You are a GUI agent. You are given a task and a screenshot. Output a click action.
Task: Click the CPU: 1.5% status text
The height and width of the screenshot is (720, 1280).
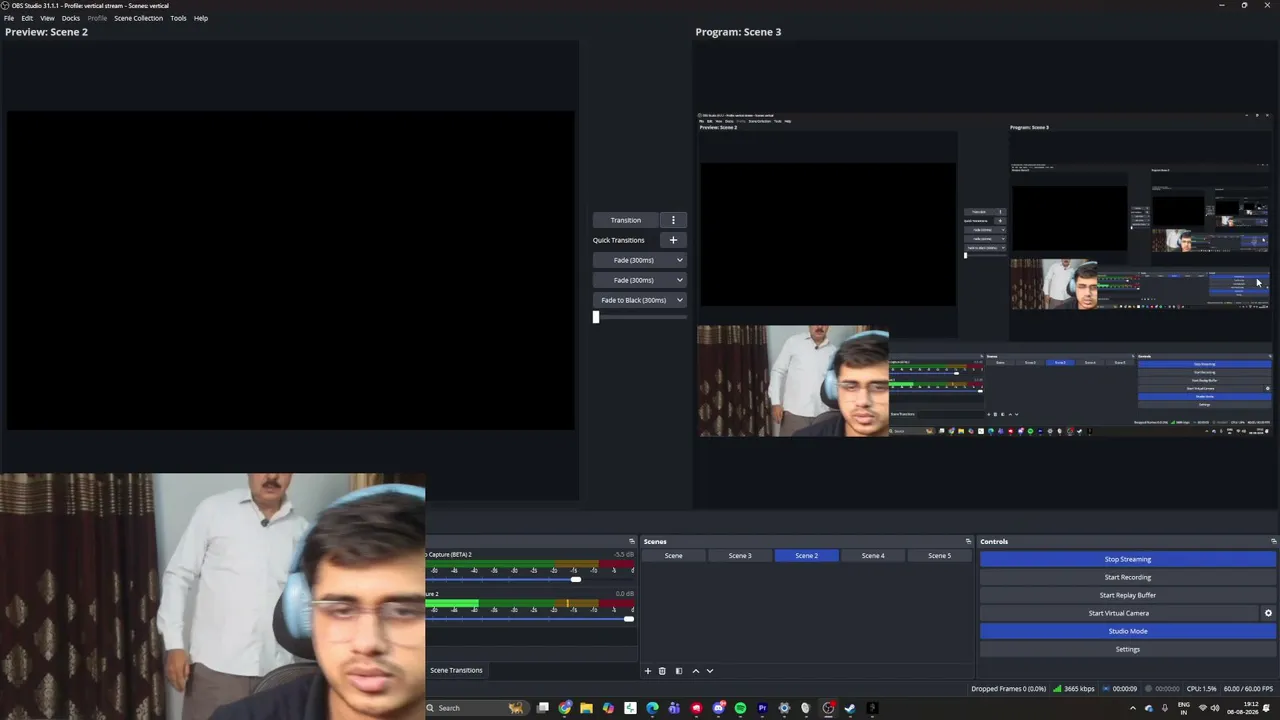tap(1201, 689)
